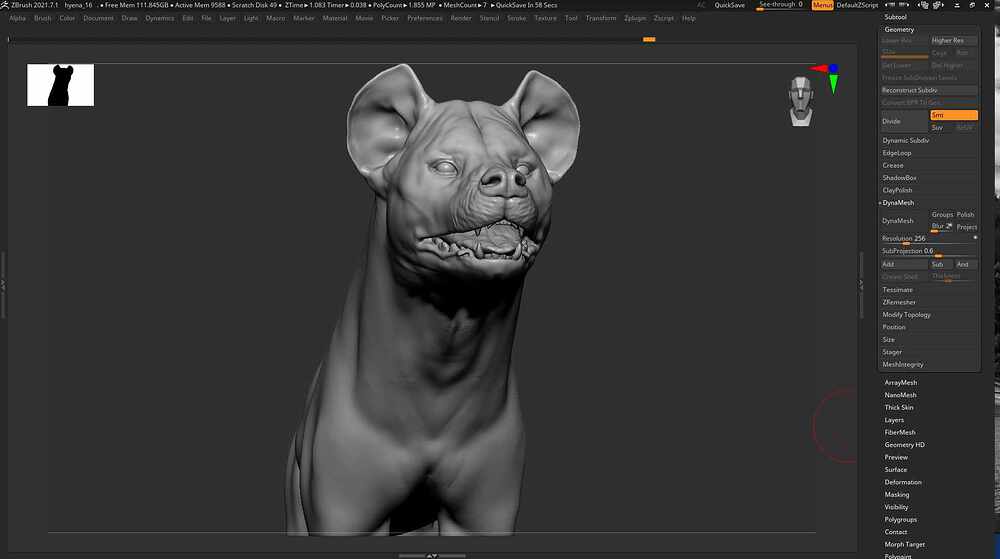Click the XYZ axis cone indicator

(x=828, y=76)
